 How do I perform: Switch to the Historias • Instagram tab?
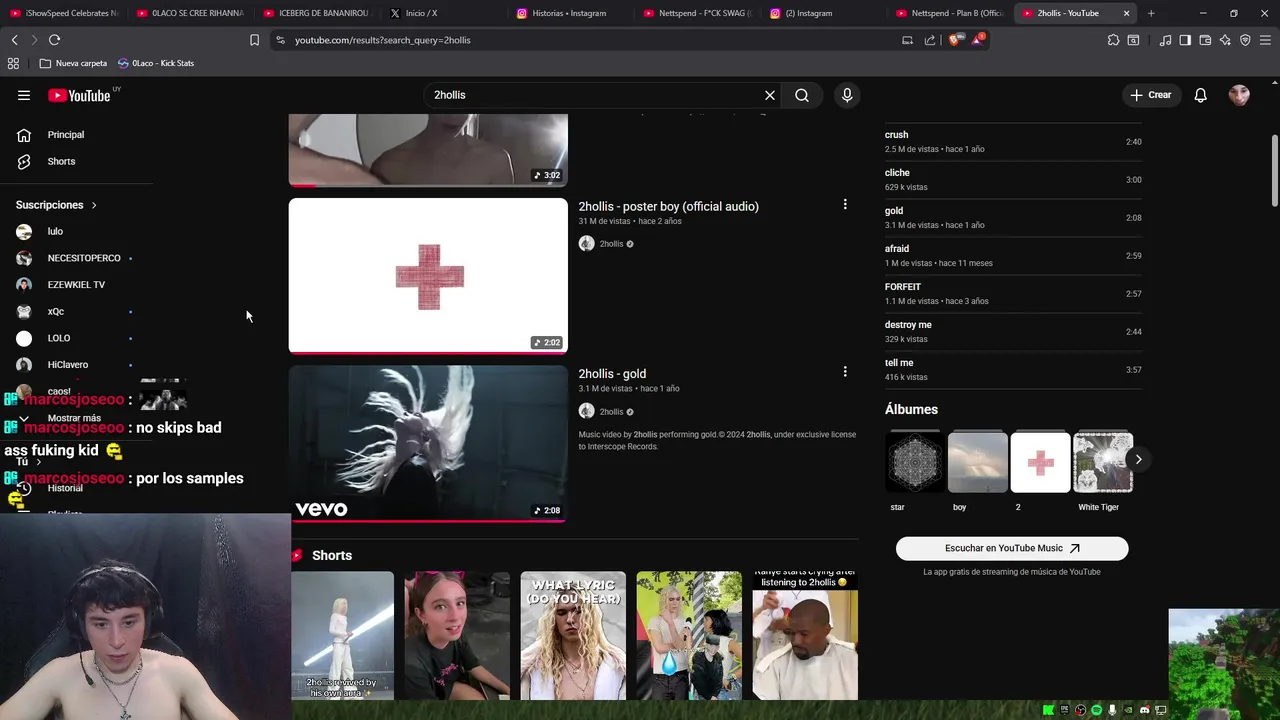pos(570,13)
